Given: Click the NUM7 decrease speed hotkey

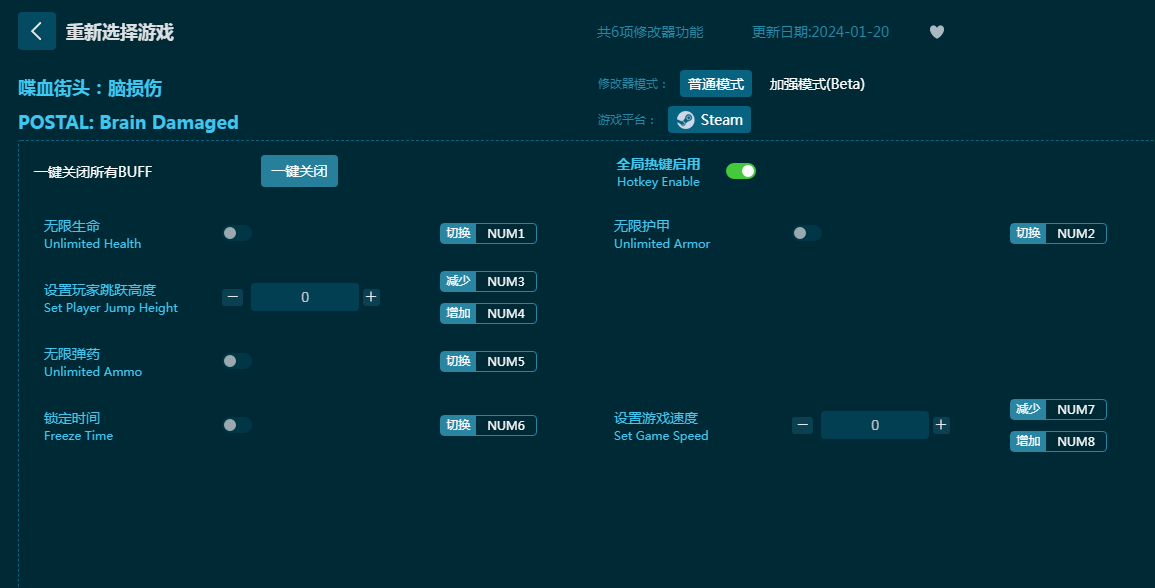Looking at the screenshot, I should click(x=1075, y=409).
